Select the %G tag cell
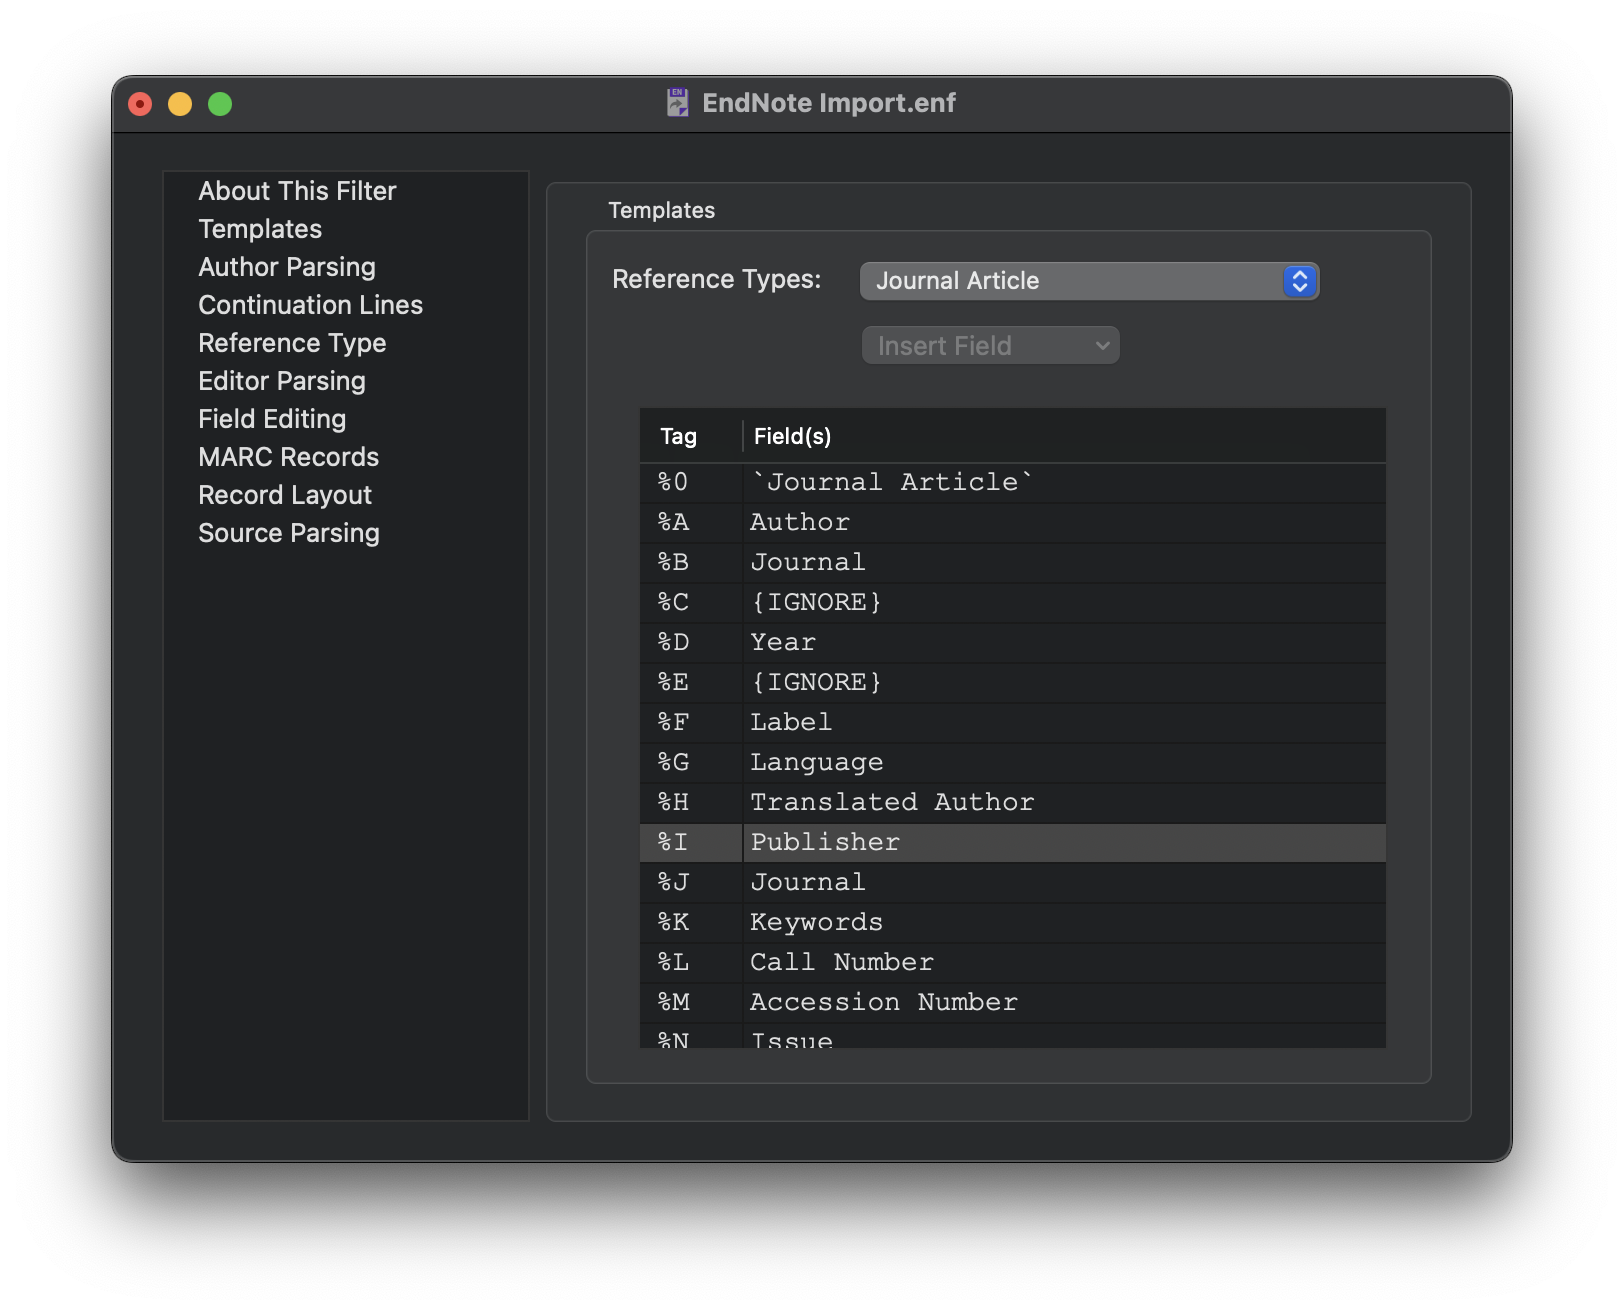Image resolution: width=1624 pixels, height=1310 pixels. [691, 762]
